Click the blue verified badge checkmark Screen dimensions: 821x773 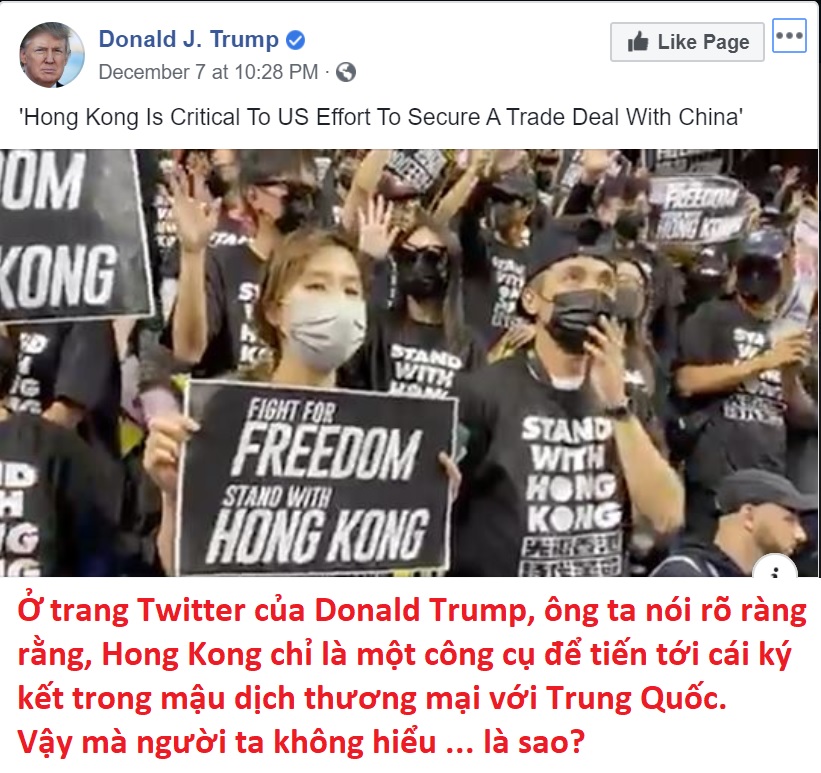295,40
